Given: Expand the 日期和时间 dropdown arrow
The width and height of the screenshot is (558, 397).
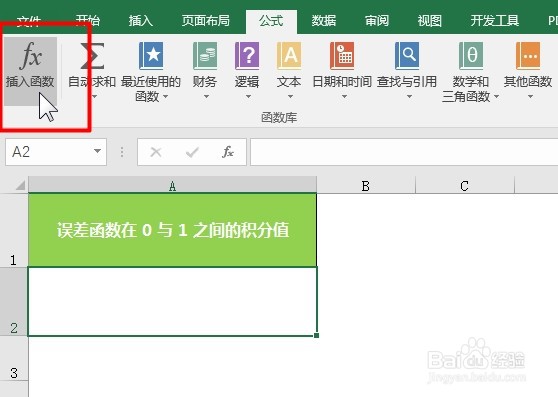Looking at the screenshot, I should point(344,96).
